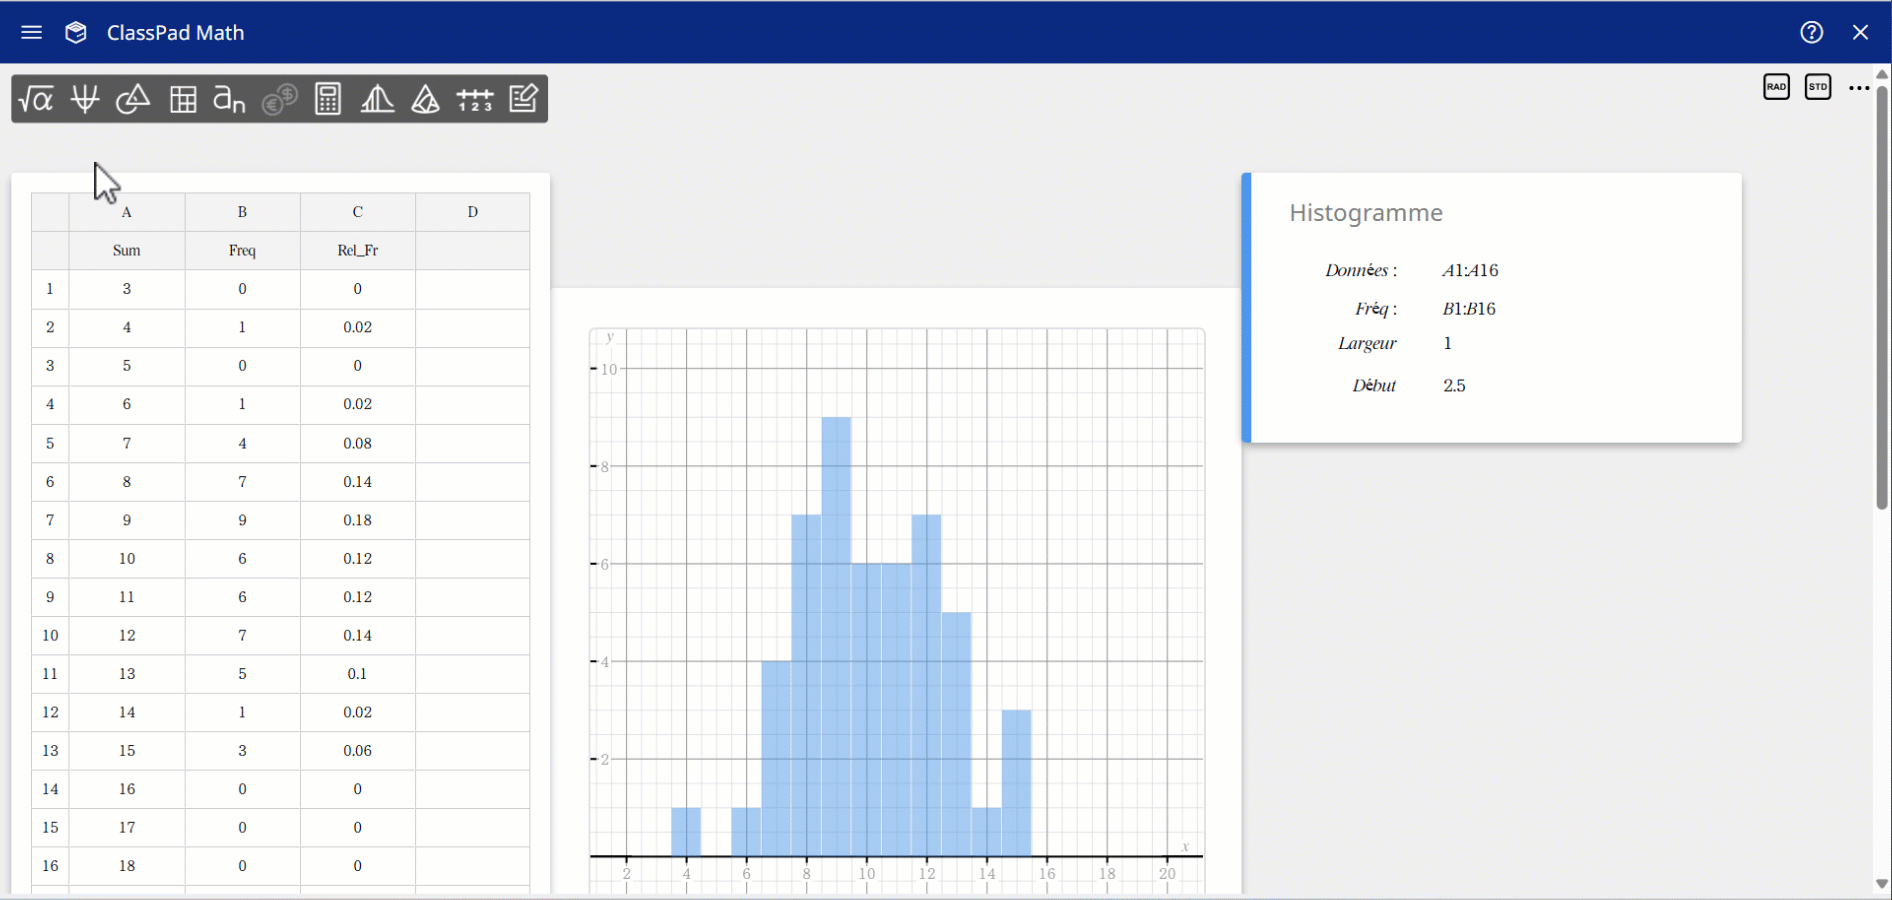The image size is (1892, 900).
Task: Click empty cell D1 in row 1
Action: click(x=473, y=289)
